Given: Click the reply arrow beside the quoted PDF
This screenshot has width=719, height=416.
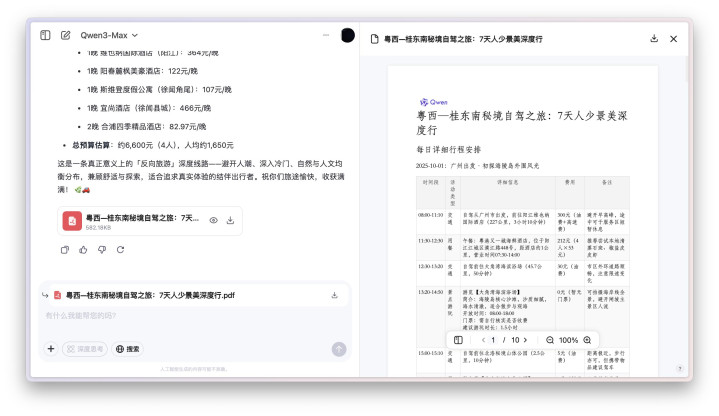Looking at the screenshot, I should click(45, 295).
